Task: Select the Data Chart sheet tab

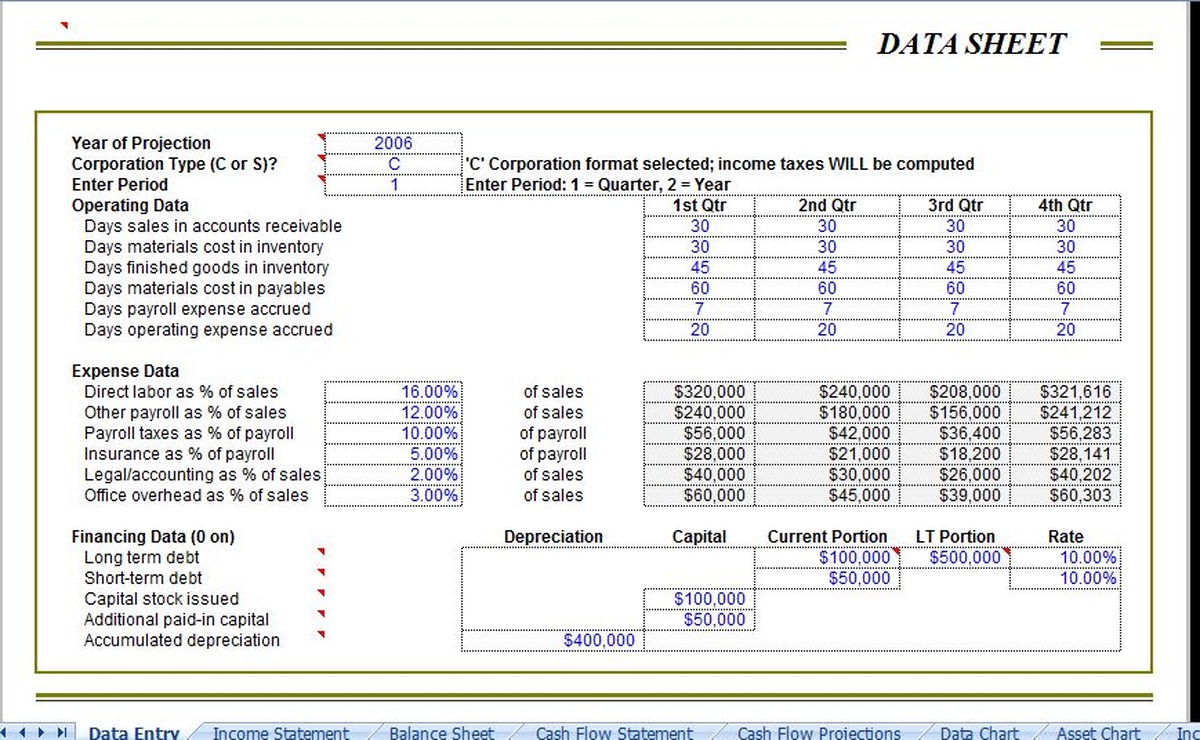Action: [979, 732]
